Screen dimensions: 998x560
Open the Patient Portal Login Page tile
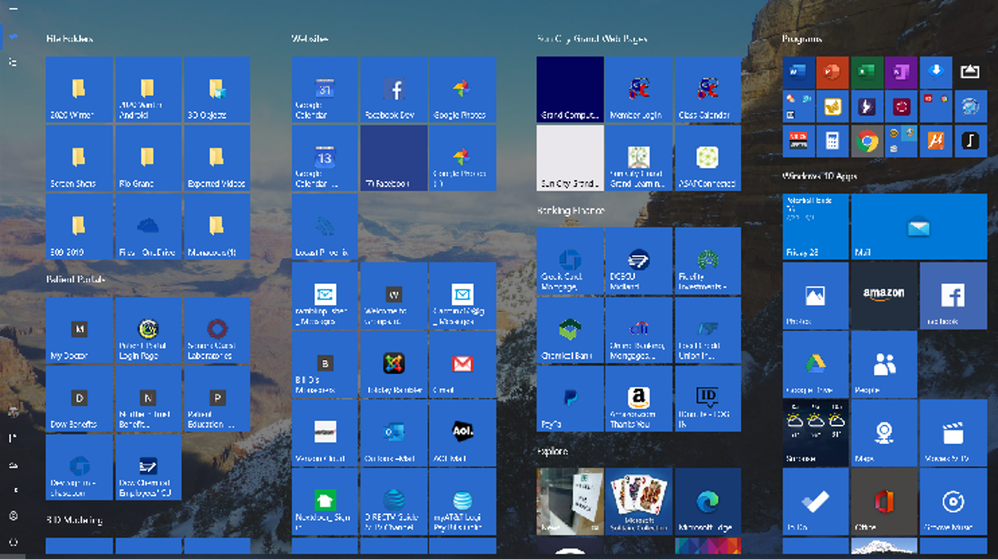[x=148, y=330]
